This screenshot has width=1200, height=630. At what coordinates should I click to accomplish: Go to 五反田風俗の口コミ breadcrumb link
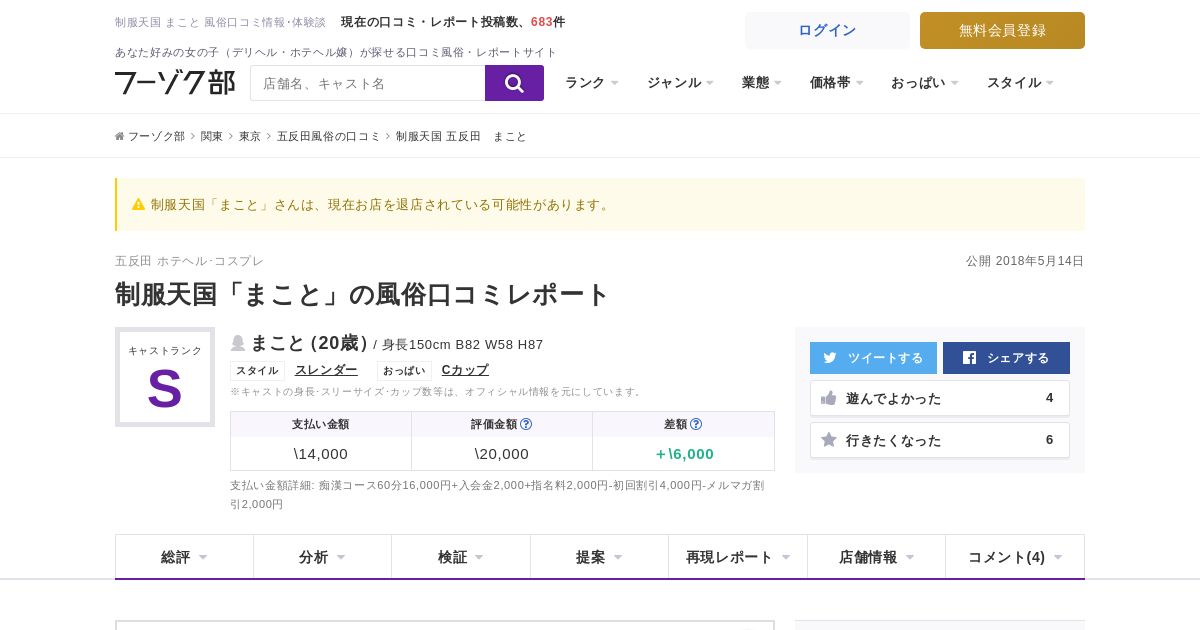point(328,136)
